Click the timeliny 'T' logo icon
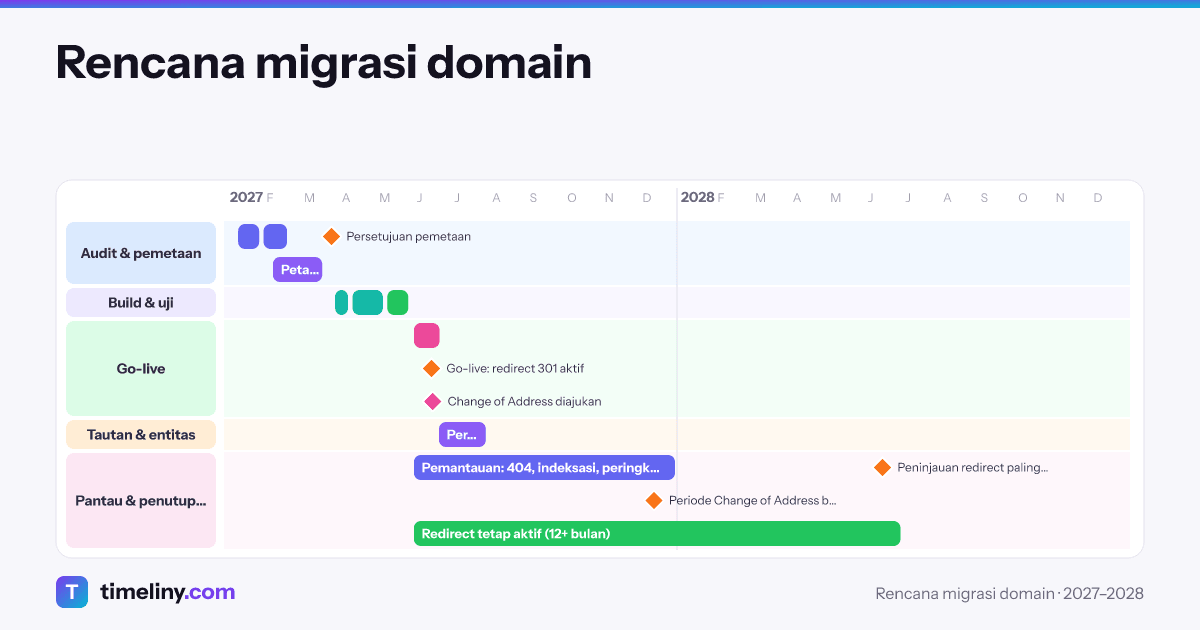Viewport: 1200px width, 630px height. (72, 592)
